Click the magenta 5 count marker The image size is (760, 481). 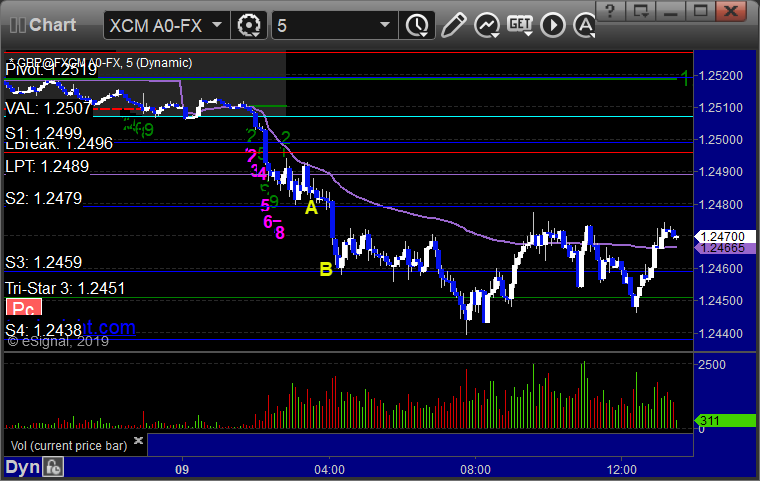click(x=265, y=206)
